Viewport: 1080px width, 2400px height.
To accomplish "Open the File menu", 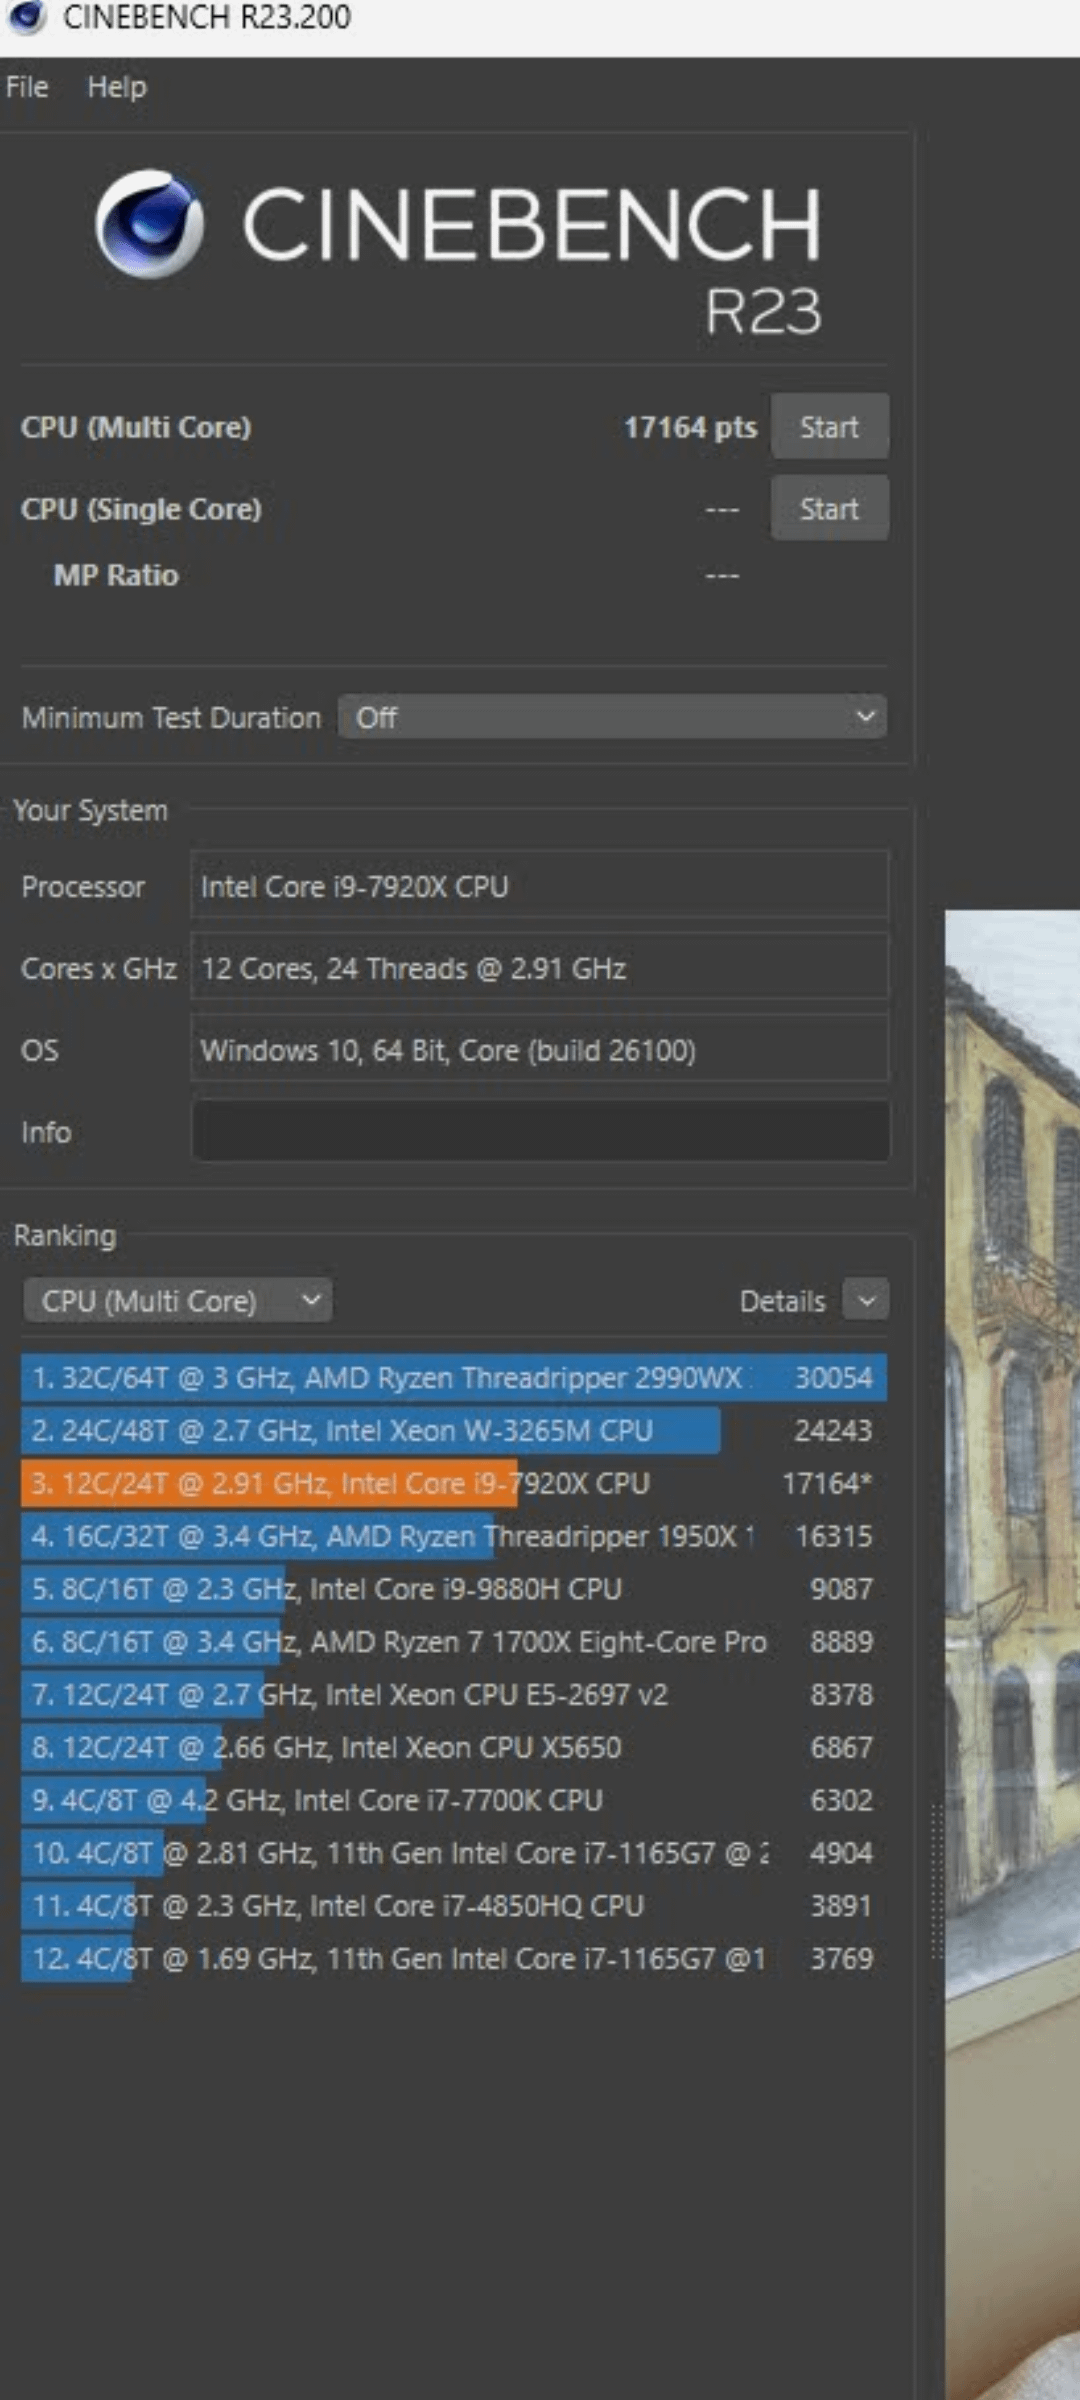I will [x=27, y=87].
